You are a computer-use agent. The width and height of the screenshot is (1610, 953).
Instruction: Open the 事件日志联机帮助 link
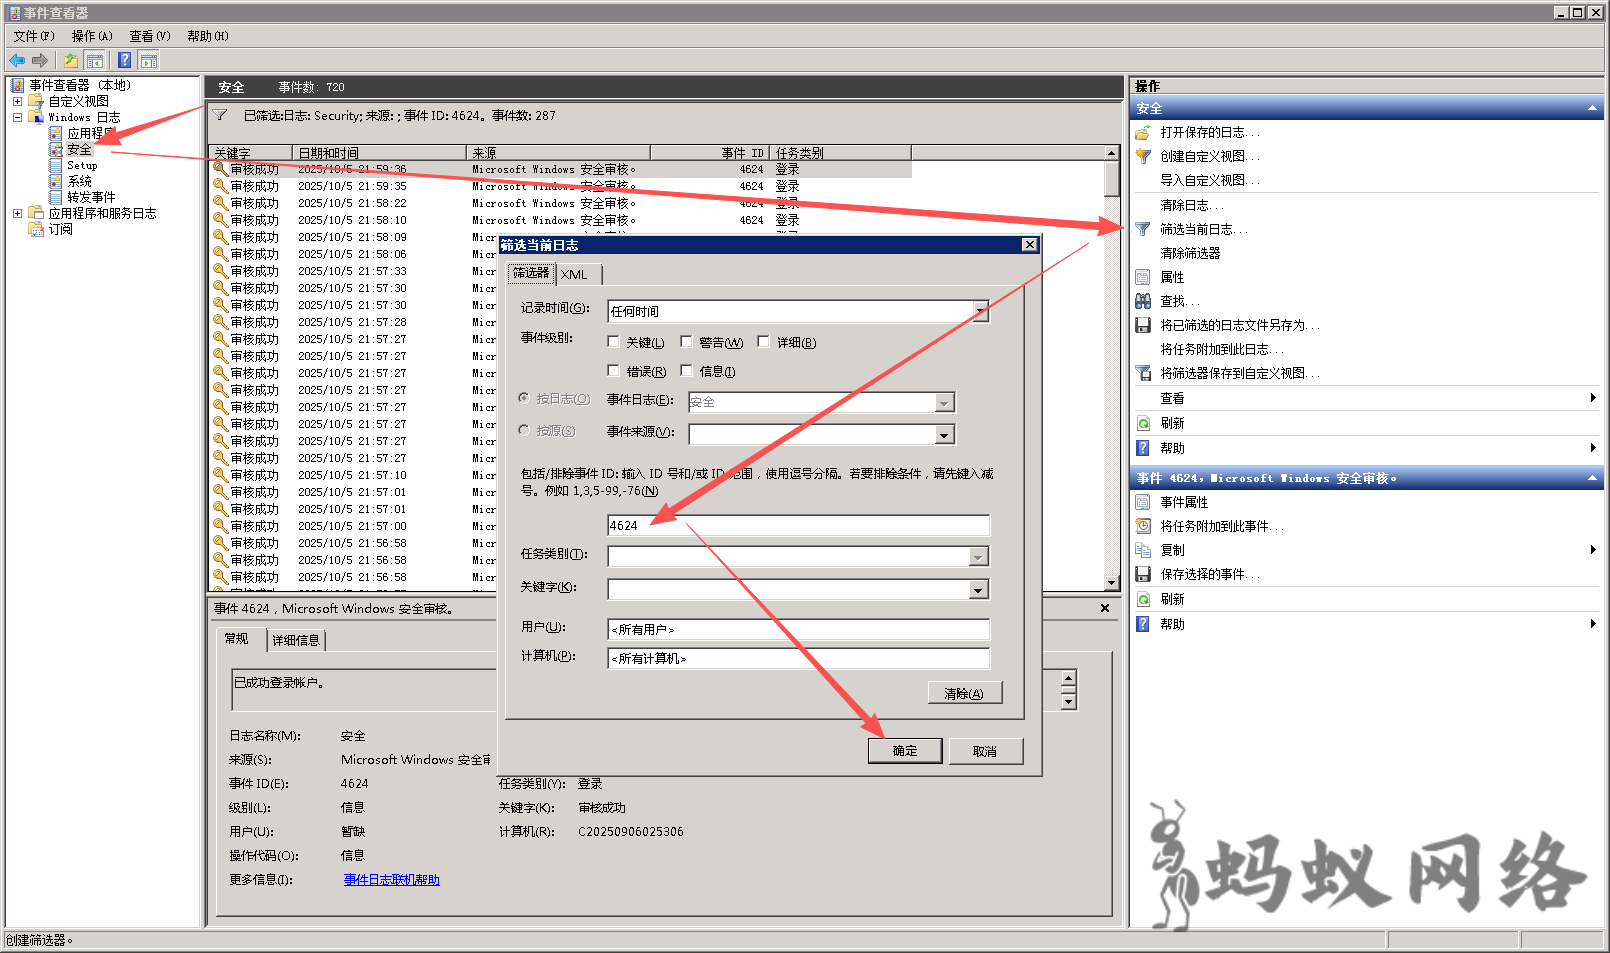point(391,880)
